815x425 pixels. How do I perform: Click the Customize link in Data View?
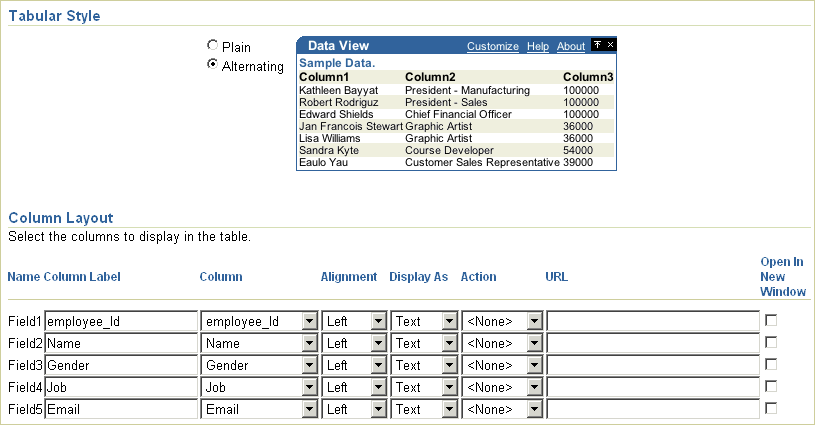tap(493, 46)
